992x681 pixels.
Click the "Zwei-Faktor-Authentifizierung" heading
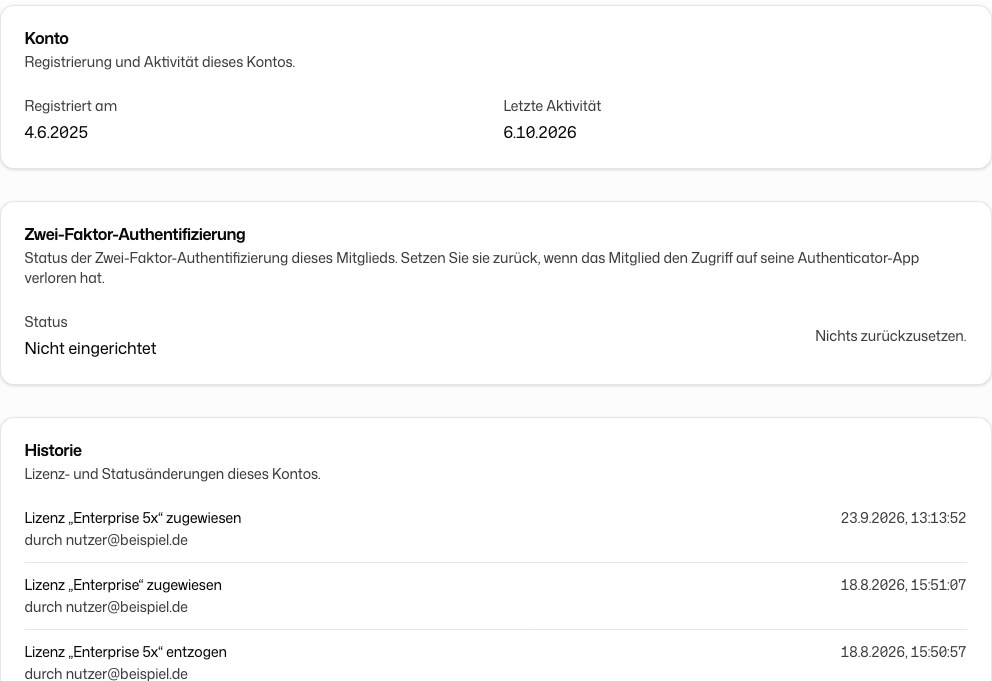click(135, 234)
